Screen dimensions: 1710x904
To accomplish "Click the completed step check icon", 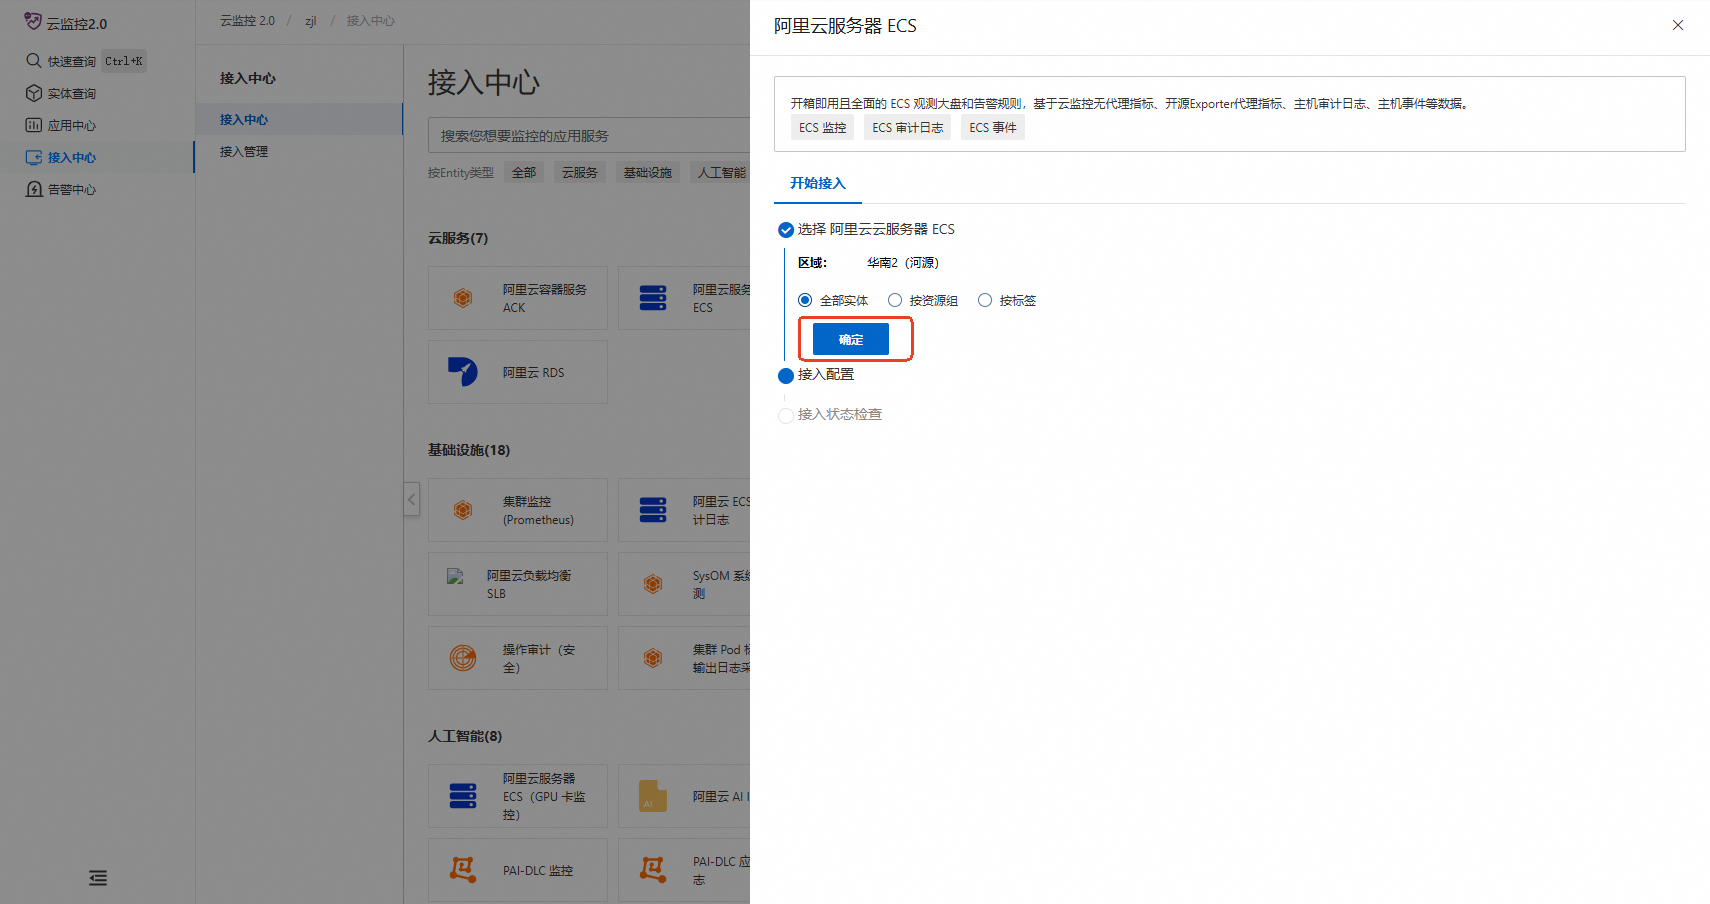I will 786,230.
